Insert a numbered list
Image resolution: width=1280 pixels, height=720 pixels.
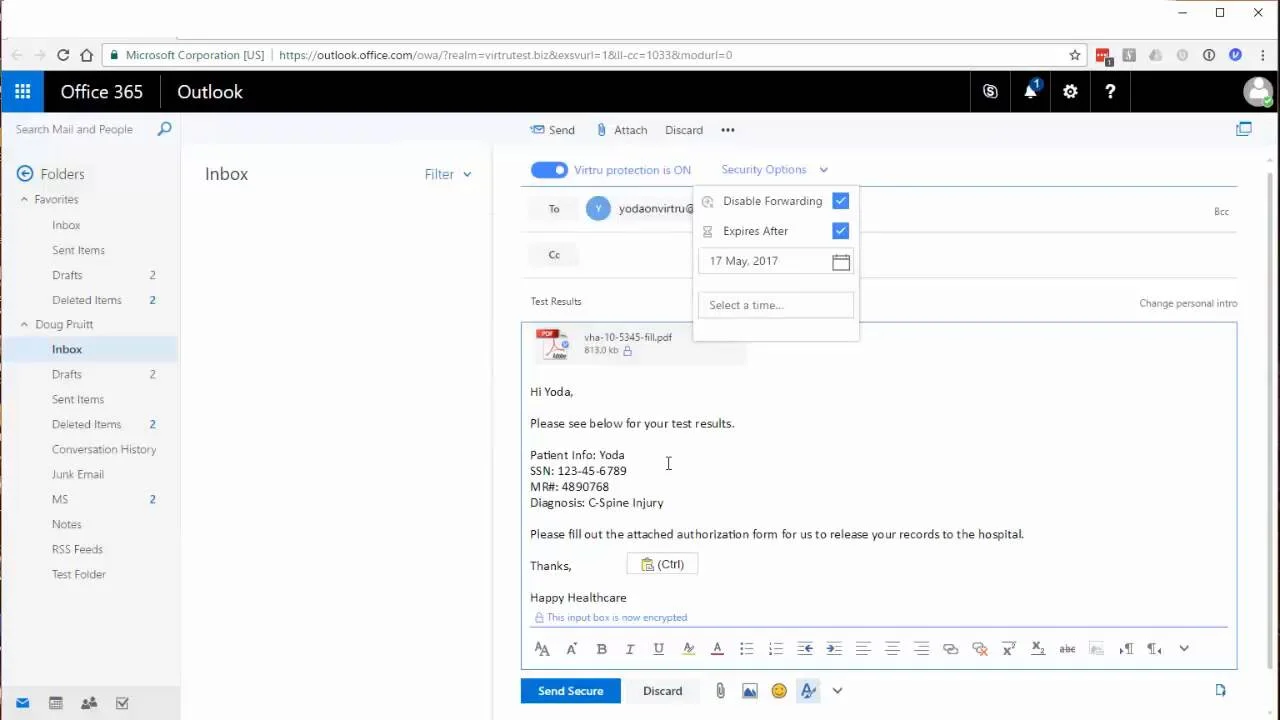pos(775,649)
